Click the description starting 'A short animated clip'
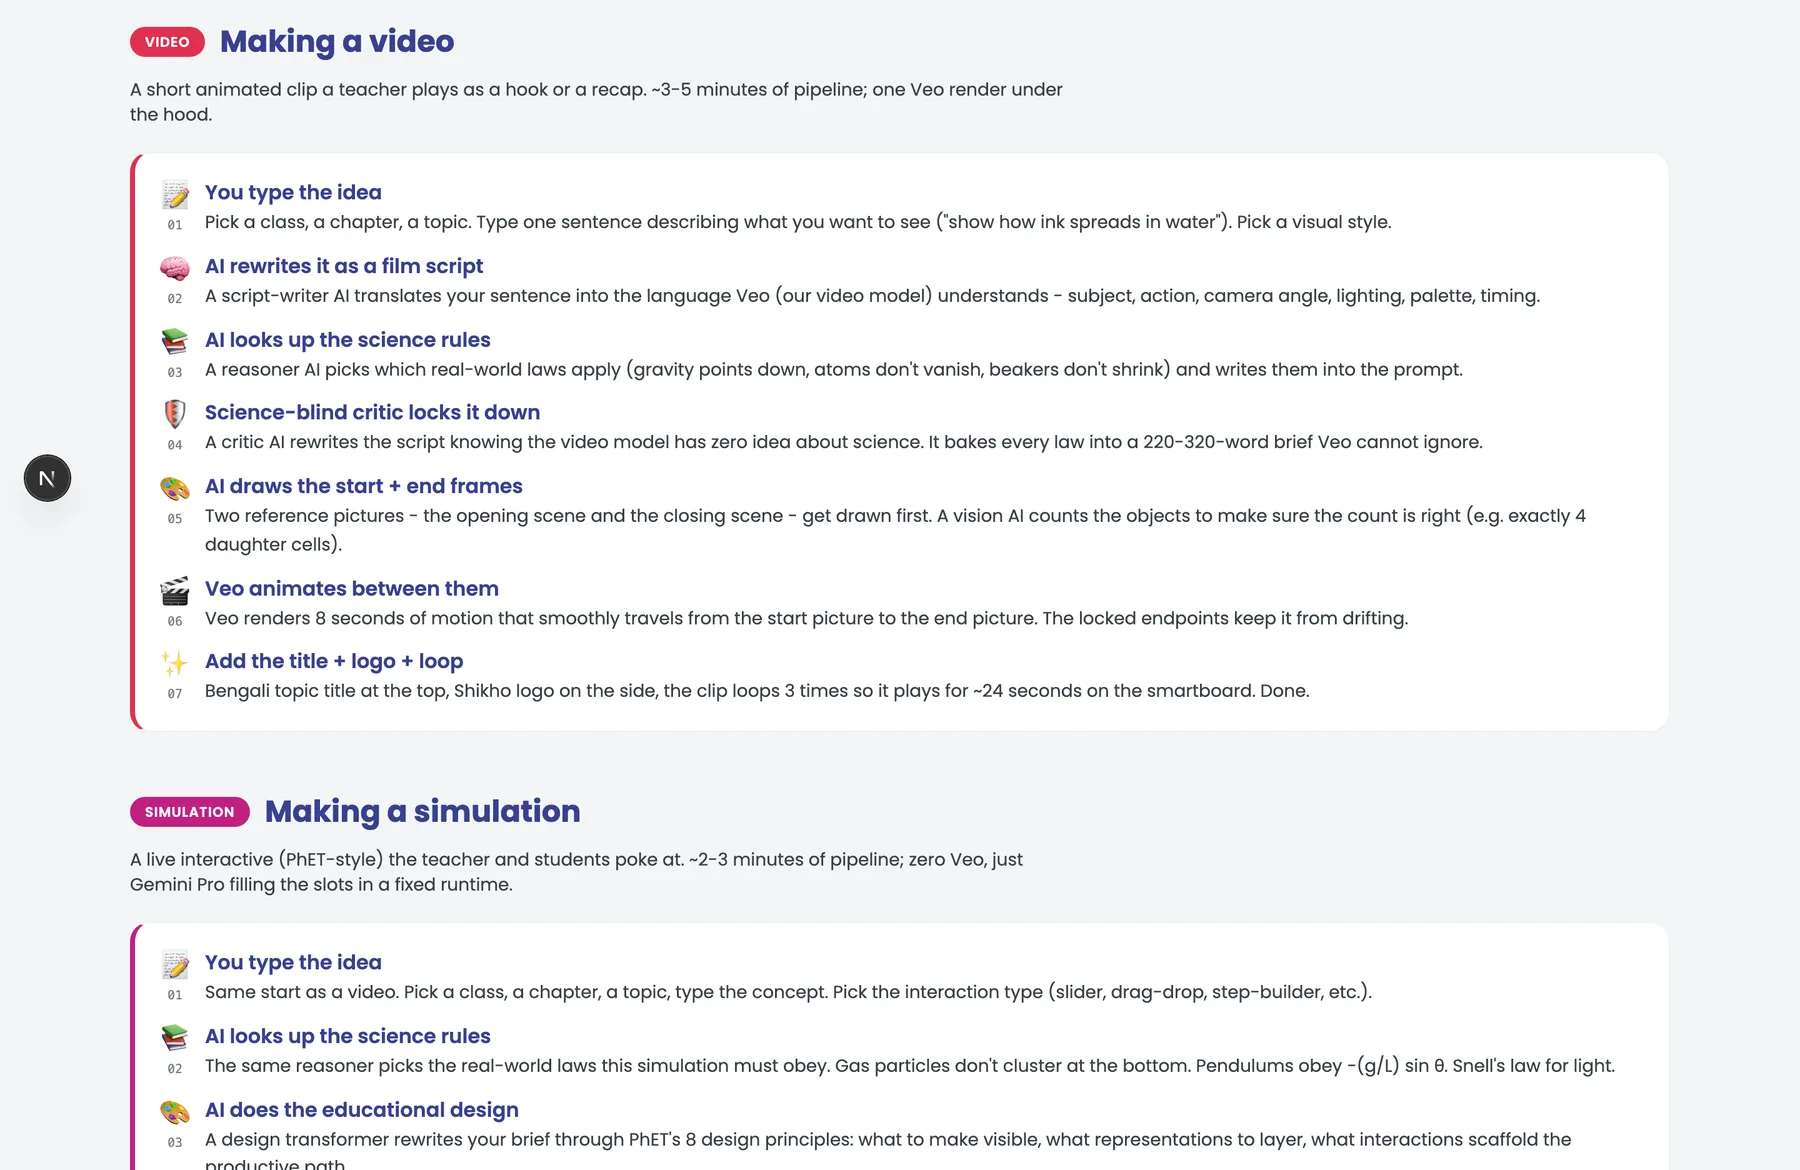 point(596,102)
